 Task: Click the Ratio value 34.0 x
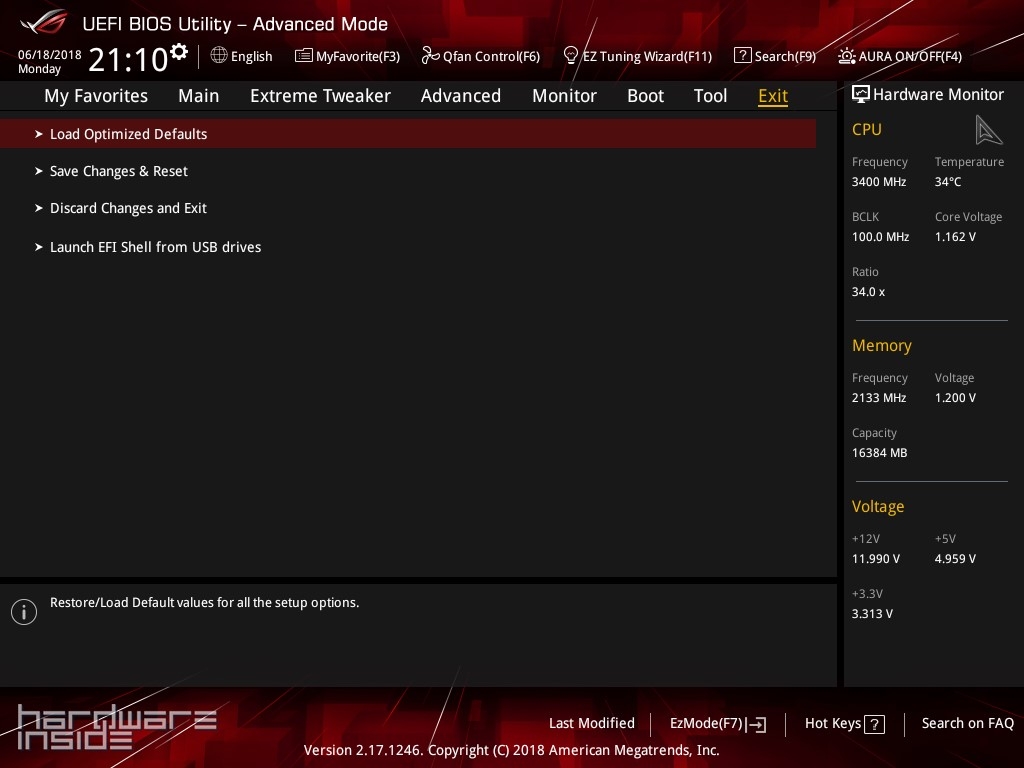pyautogui.click(x=869, y=292)
